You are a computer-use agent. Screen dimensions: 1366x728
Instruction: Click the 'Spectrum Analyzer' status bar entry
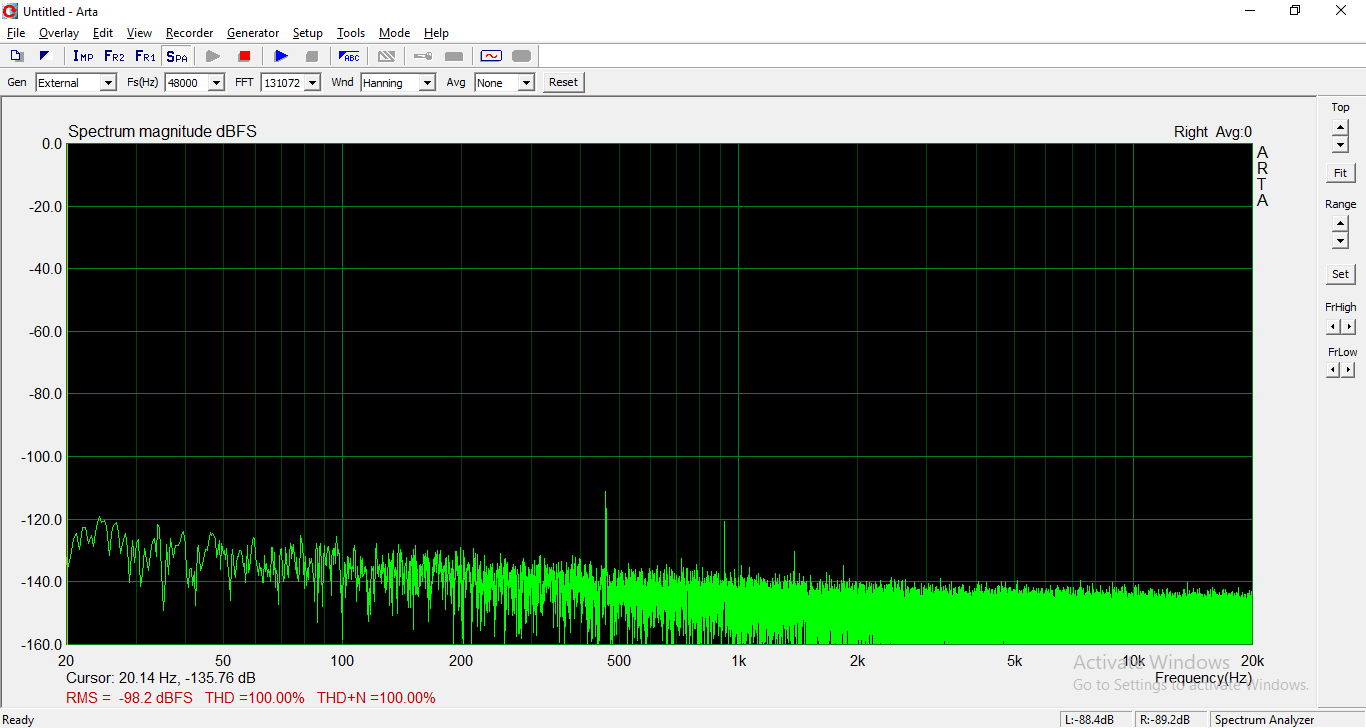(x=1264, y=720)
